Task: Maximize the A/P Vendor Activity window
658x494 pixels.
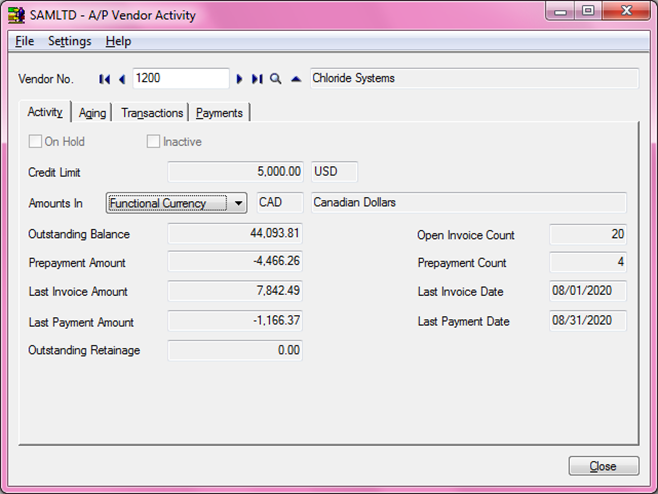Action: [589, 11]
